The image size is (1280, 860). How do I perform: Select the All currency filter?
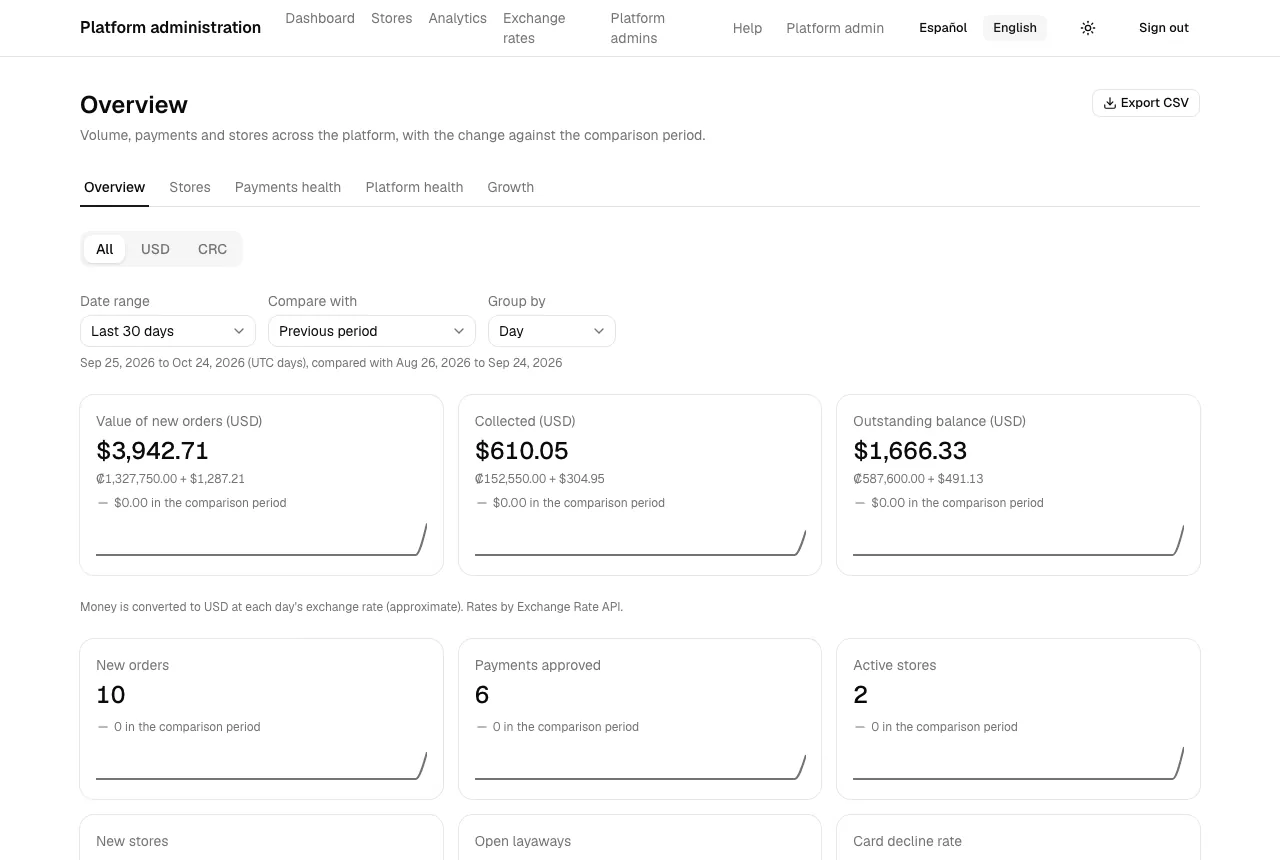coord(105,249)
